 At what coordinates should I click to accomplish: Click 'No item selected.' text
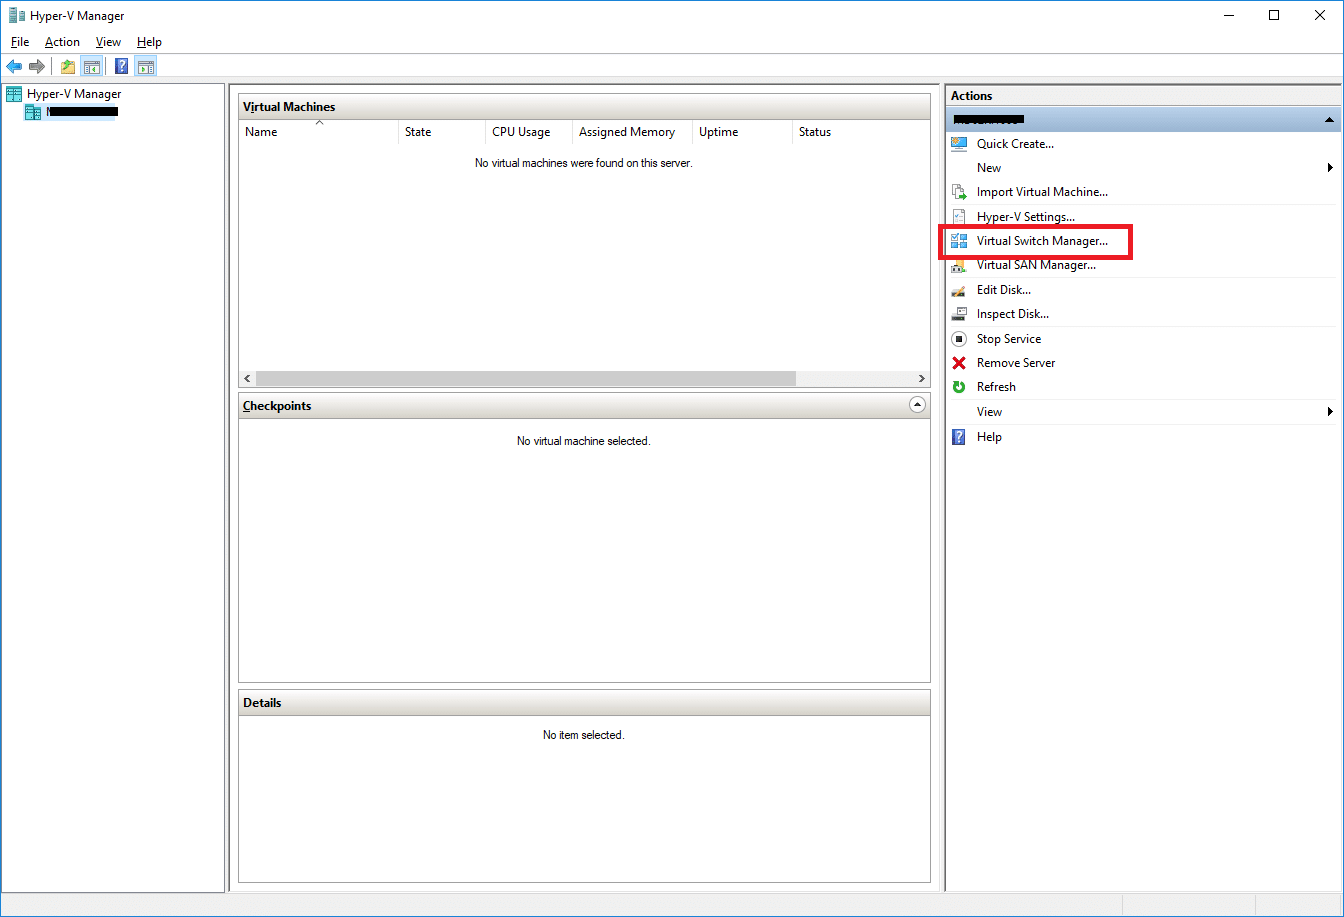[x=584, y=735]
